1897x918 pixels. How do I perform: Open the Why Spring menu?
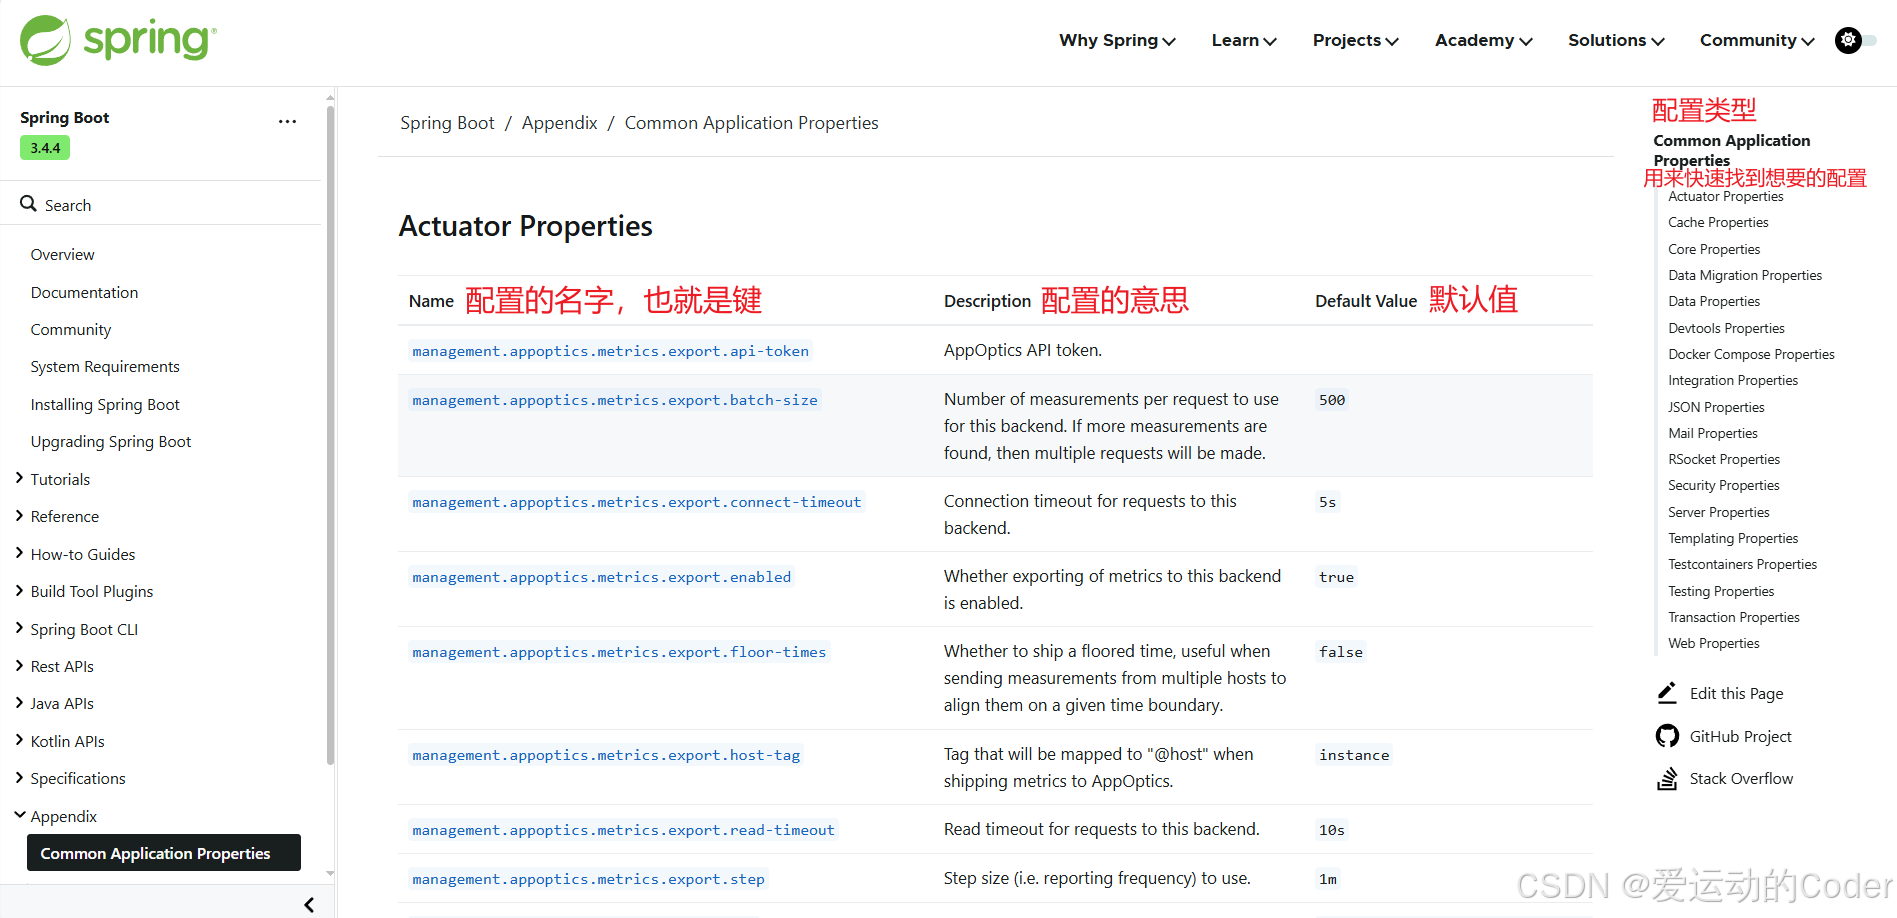pyautogui.click(x=1116, y=40)
